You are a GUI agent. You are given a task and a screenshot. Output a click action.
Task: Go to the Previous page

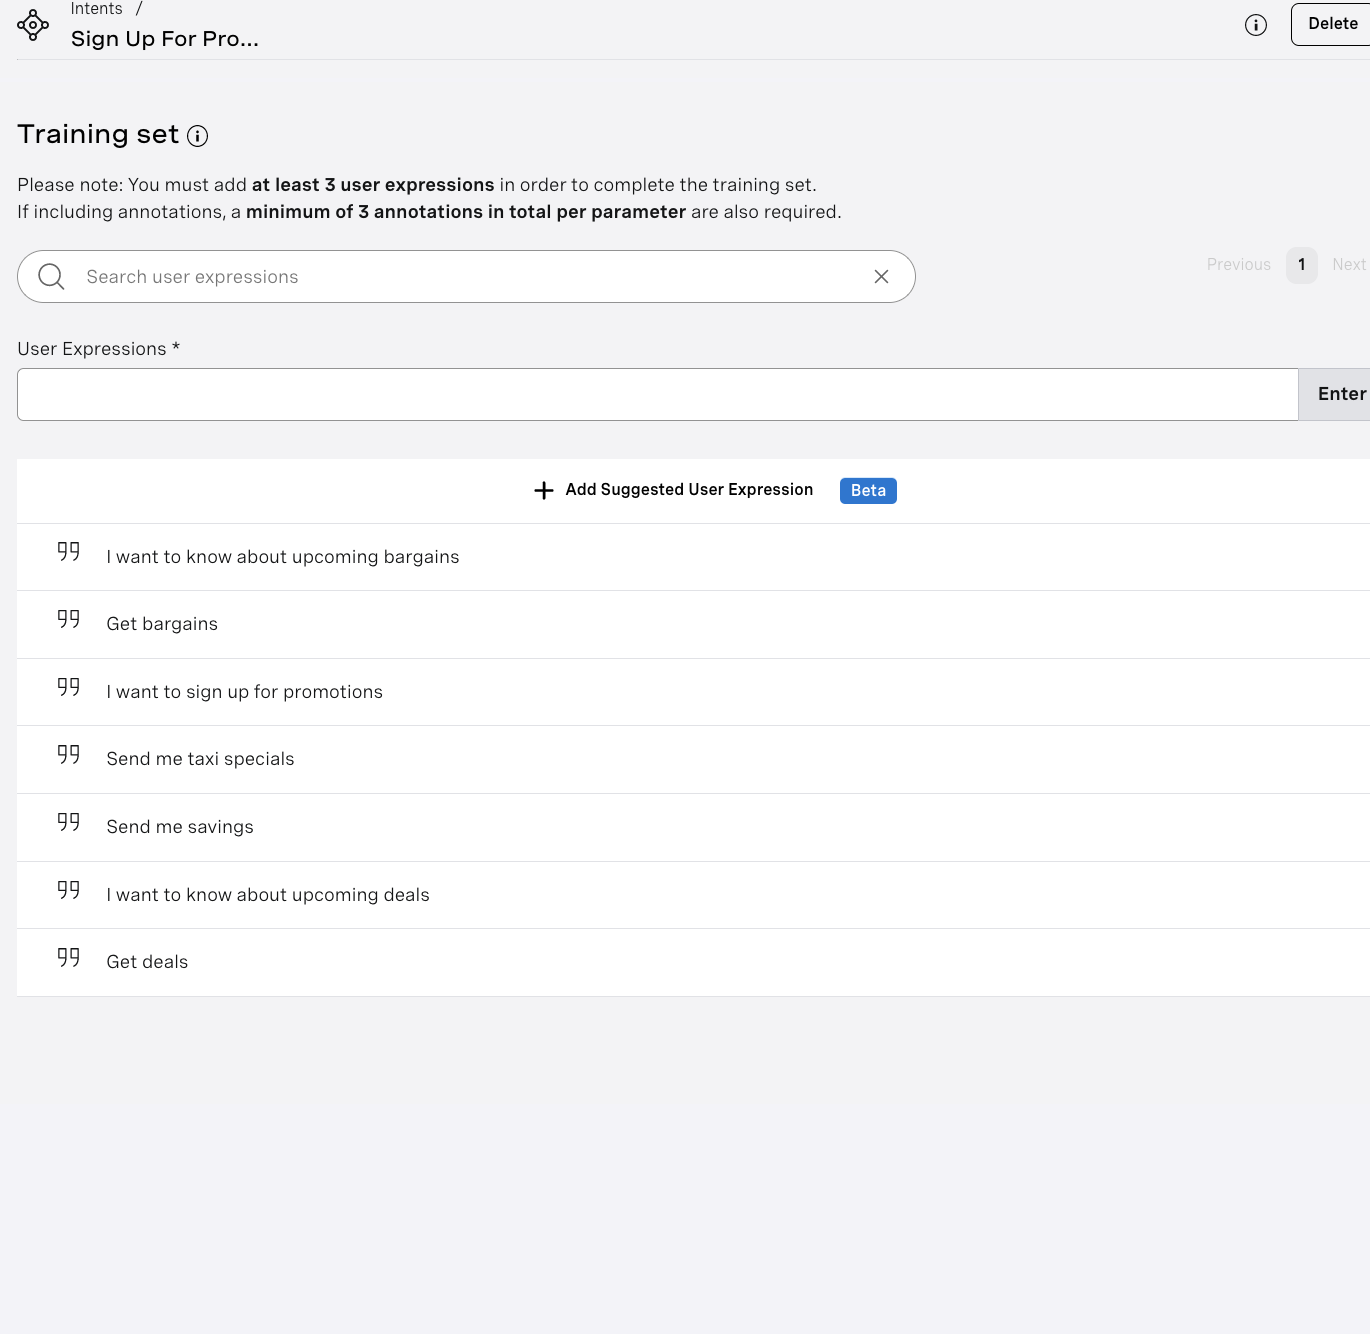pyautogui.click(x=1238, y=265)
